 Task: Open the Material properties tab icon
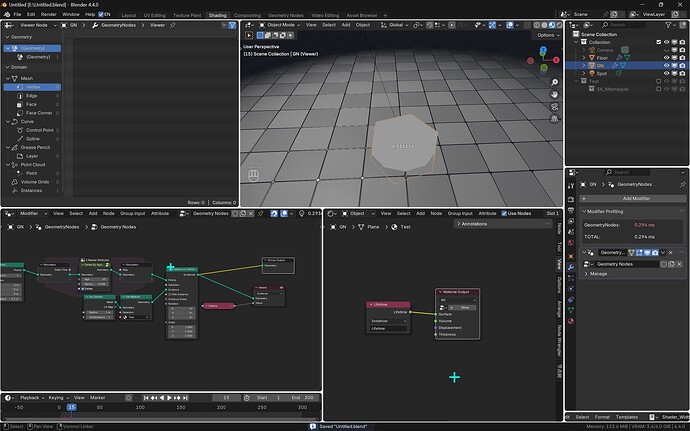point(571,321)
